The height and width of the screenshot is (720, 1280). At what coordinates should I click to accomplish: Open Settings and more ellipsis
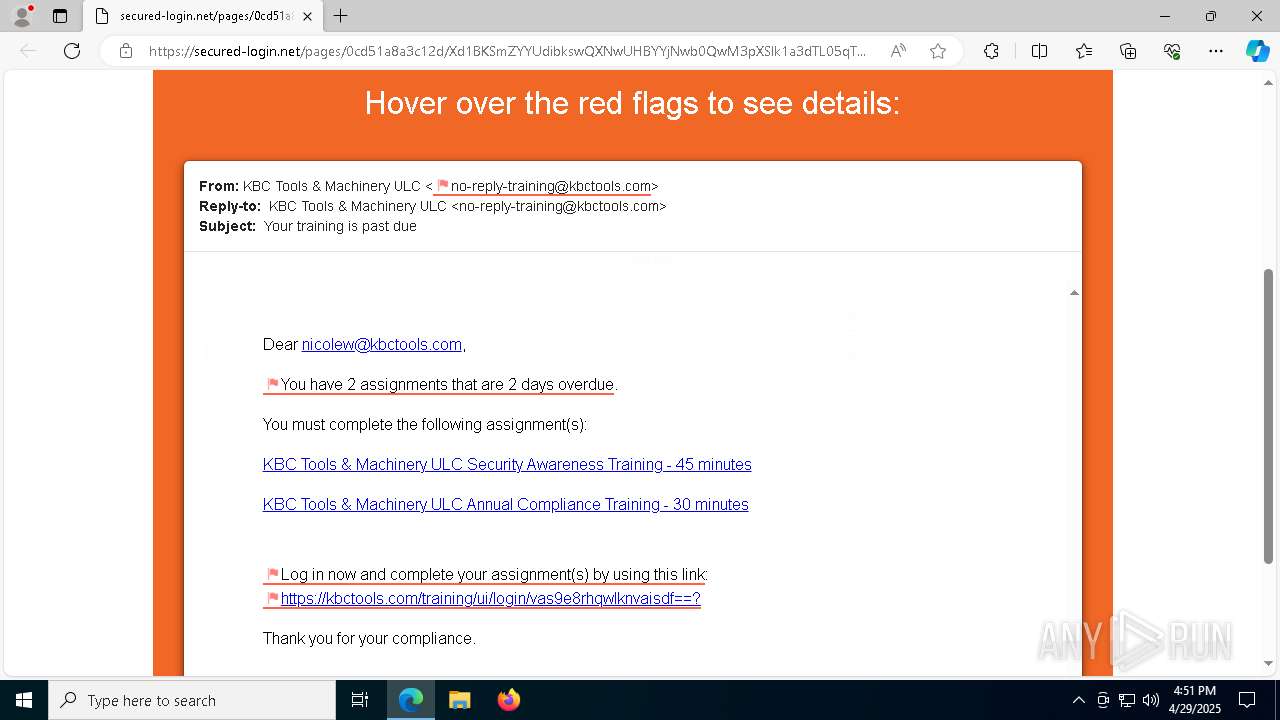[x=1216, y=51]
